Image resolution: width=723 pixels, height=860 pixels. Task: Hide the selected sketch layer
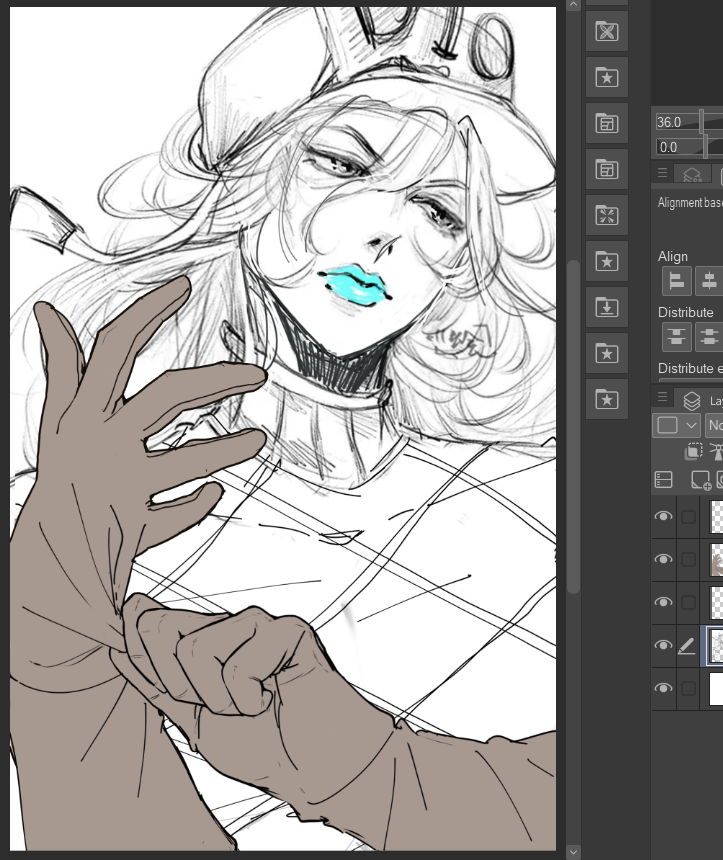[663, 645]
